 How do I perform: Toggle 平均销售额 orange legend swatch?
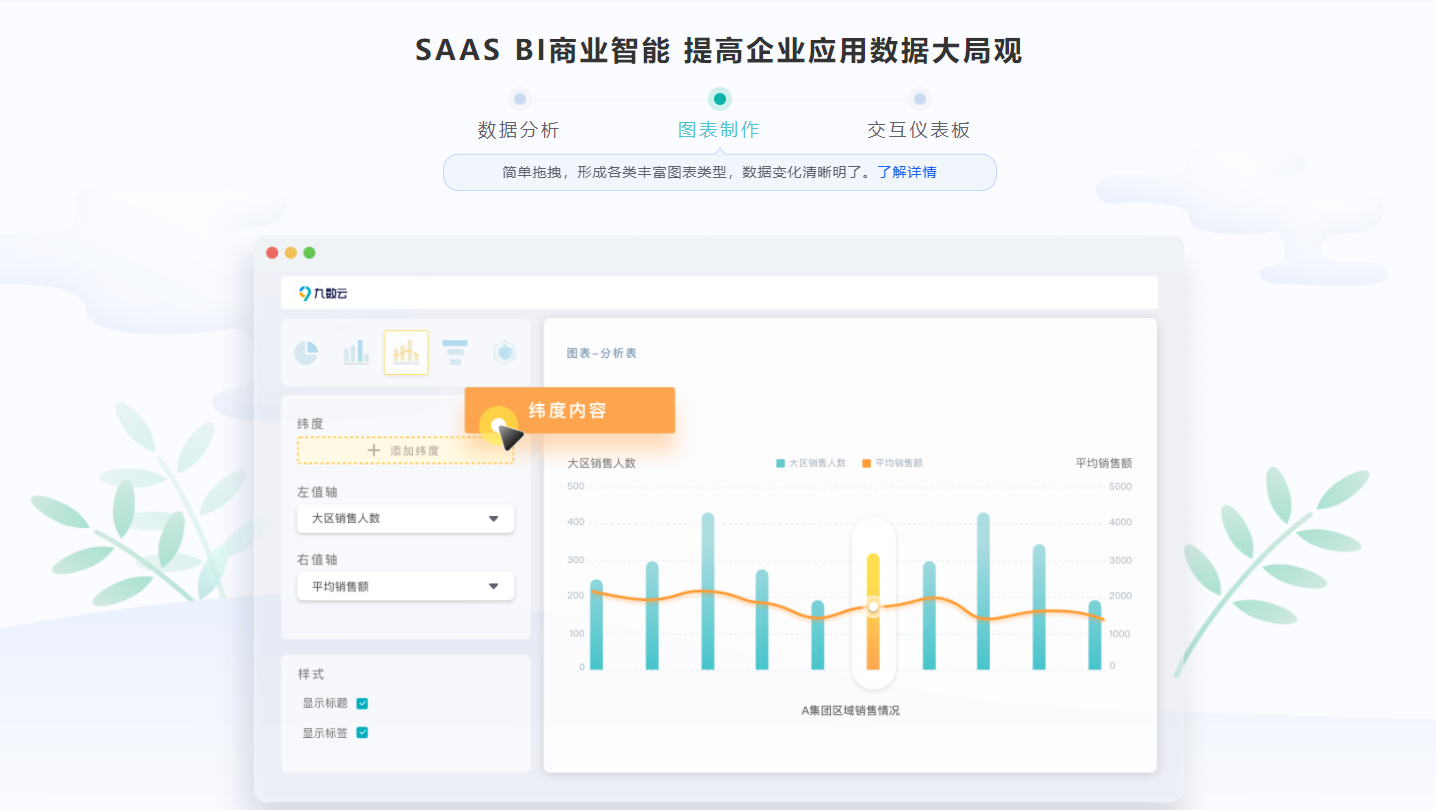click(866, 463)
